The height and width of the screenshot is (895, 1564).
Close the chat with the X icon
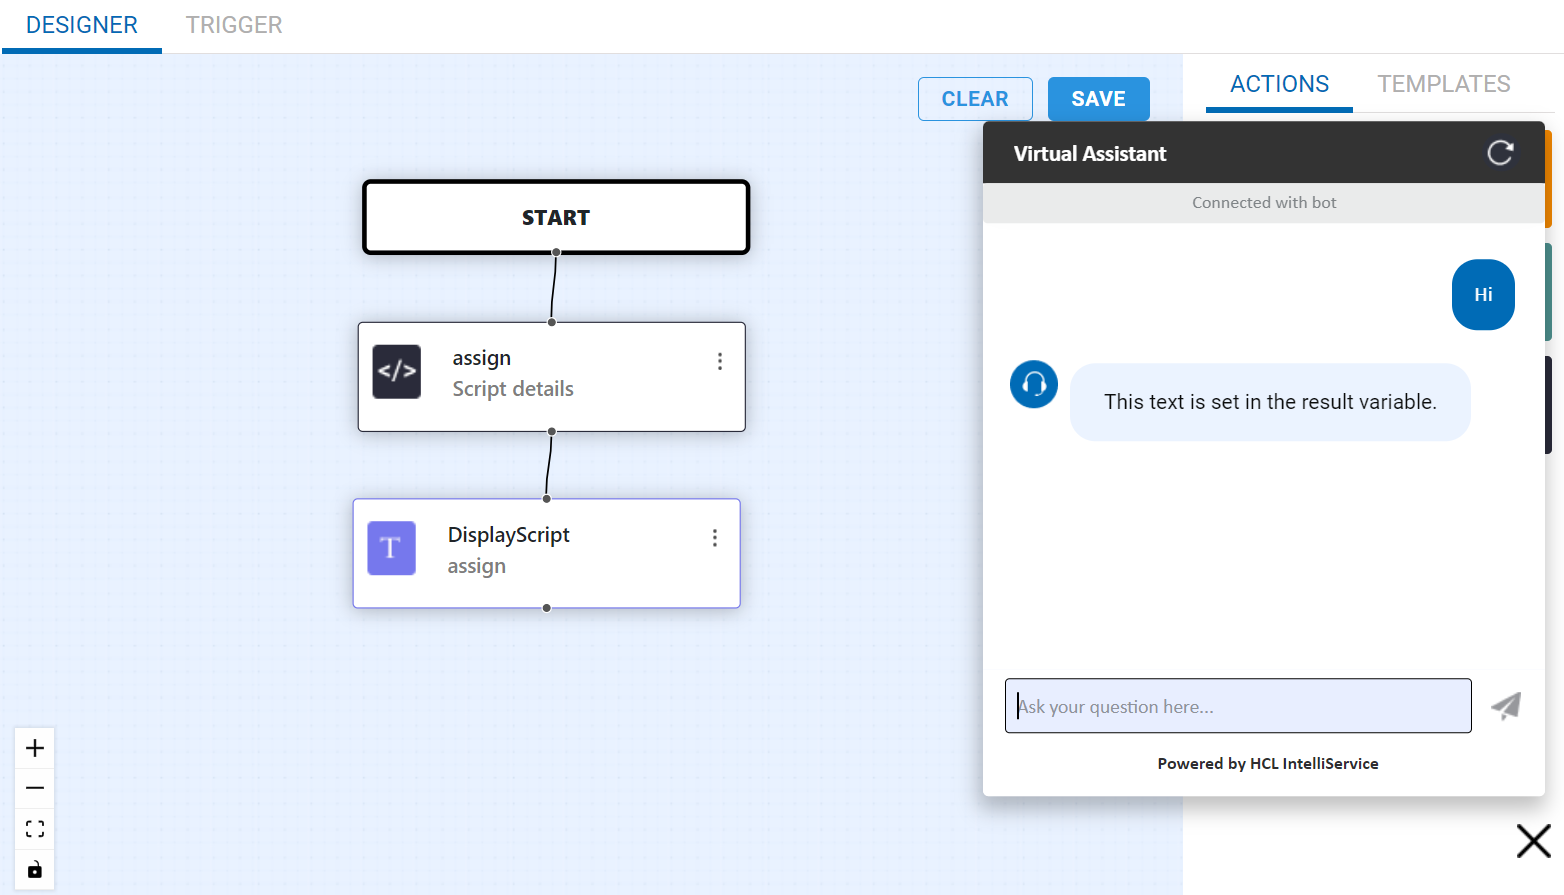[x=1533, y=841]
